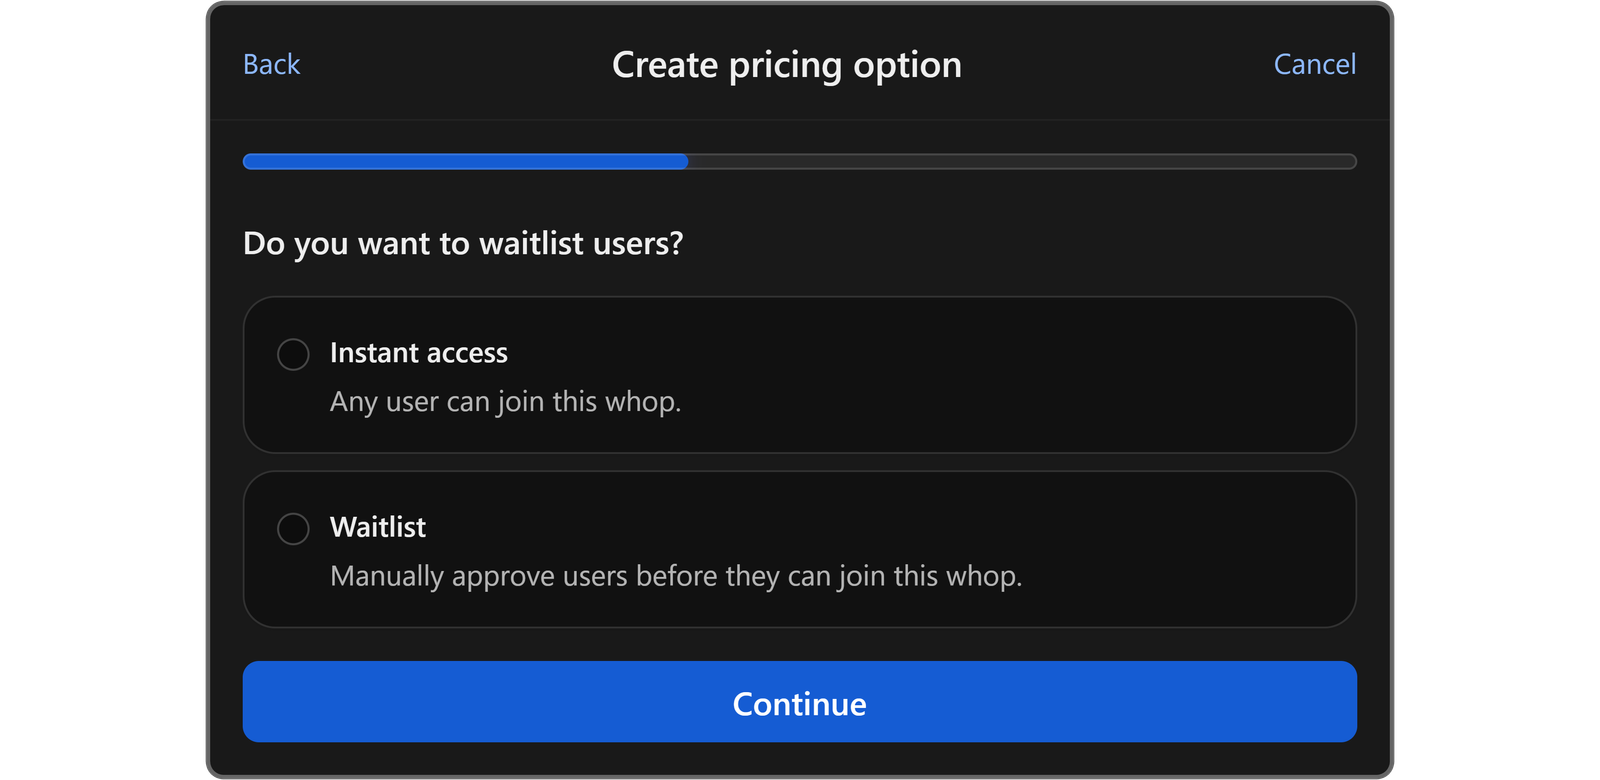Click the waitlist question heading text
The image size is (1600, 780).
(x=463, y=242)
